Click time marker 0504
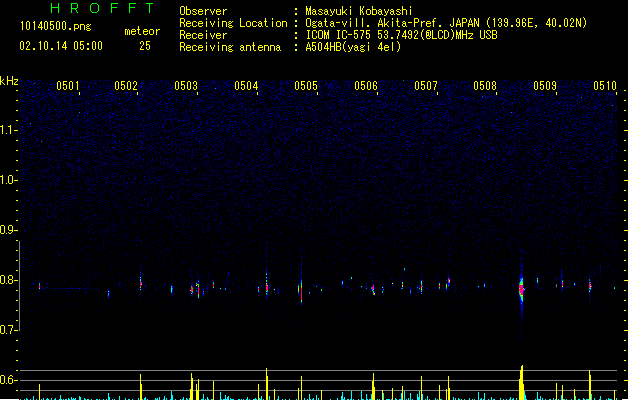 [x=246, y=86]
